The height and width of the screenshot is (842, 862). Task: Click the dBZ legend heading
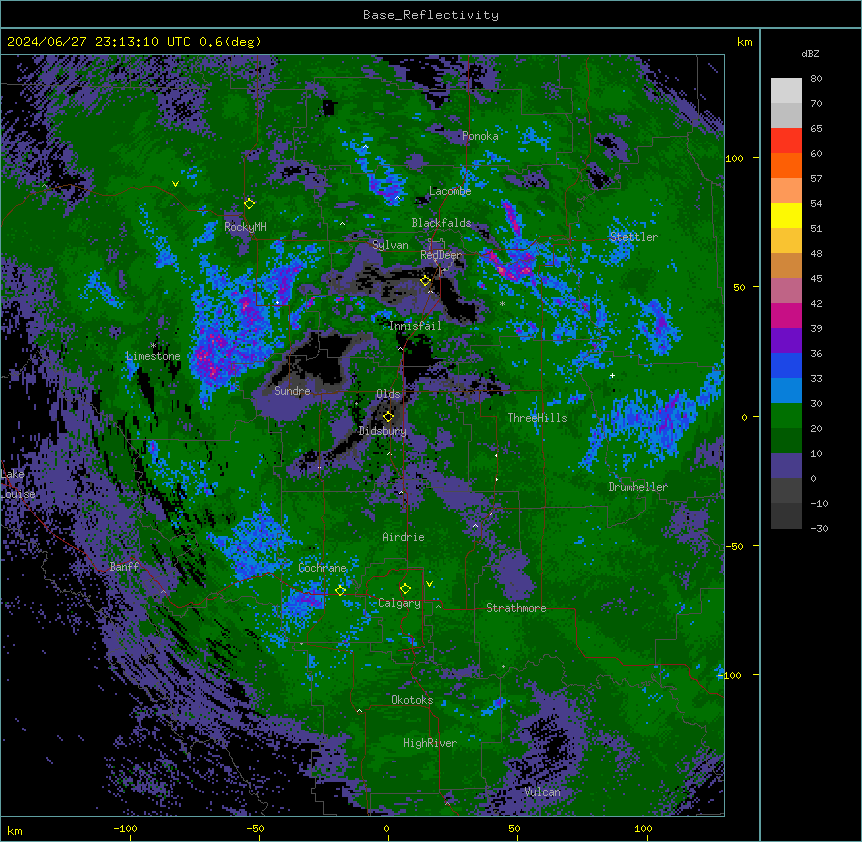point(810,53)
